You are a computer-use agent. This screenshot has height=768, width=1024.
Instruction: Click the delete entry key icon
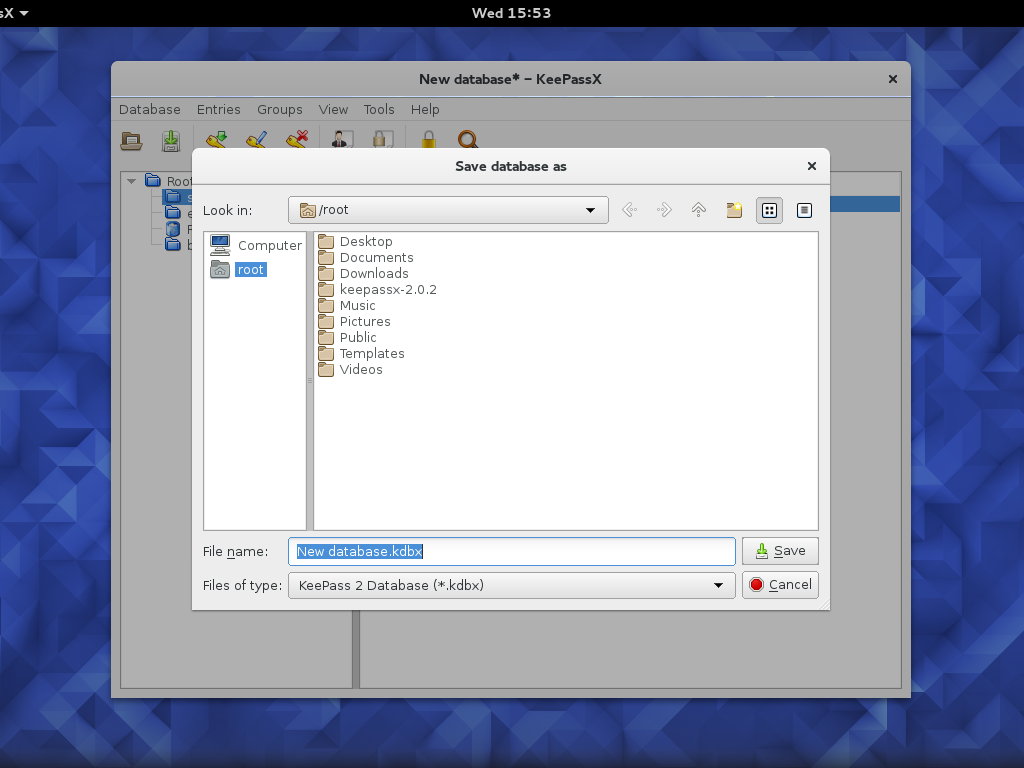(x=296, y=139)
